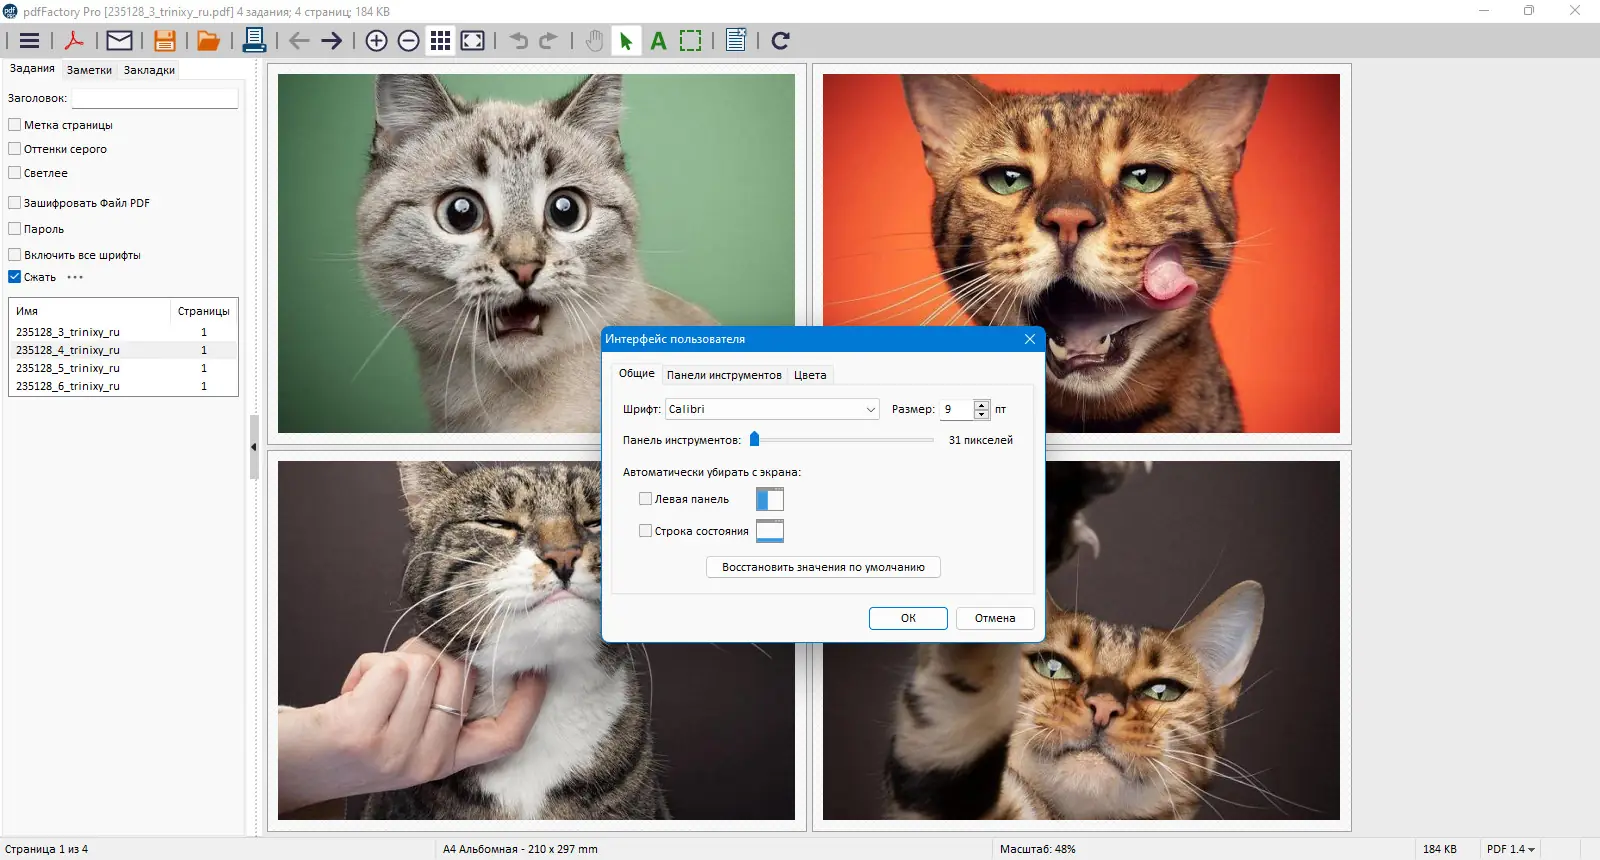Select the hand pan tool

tap(594, 41)
